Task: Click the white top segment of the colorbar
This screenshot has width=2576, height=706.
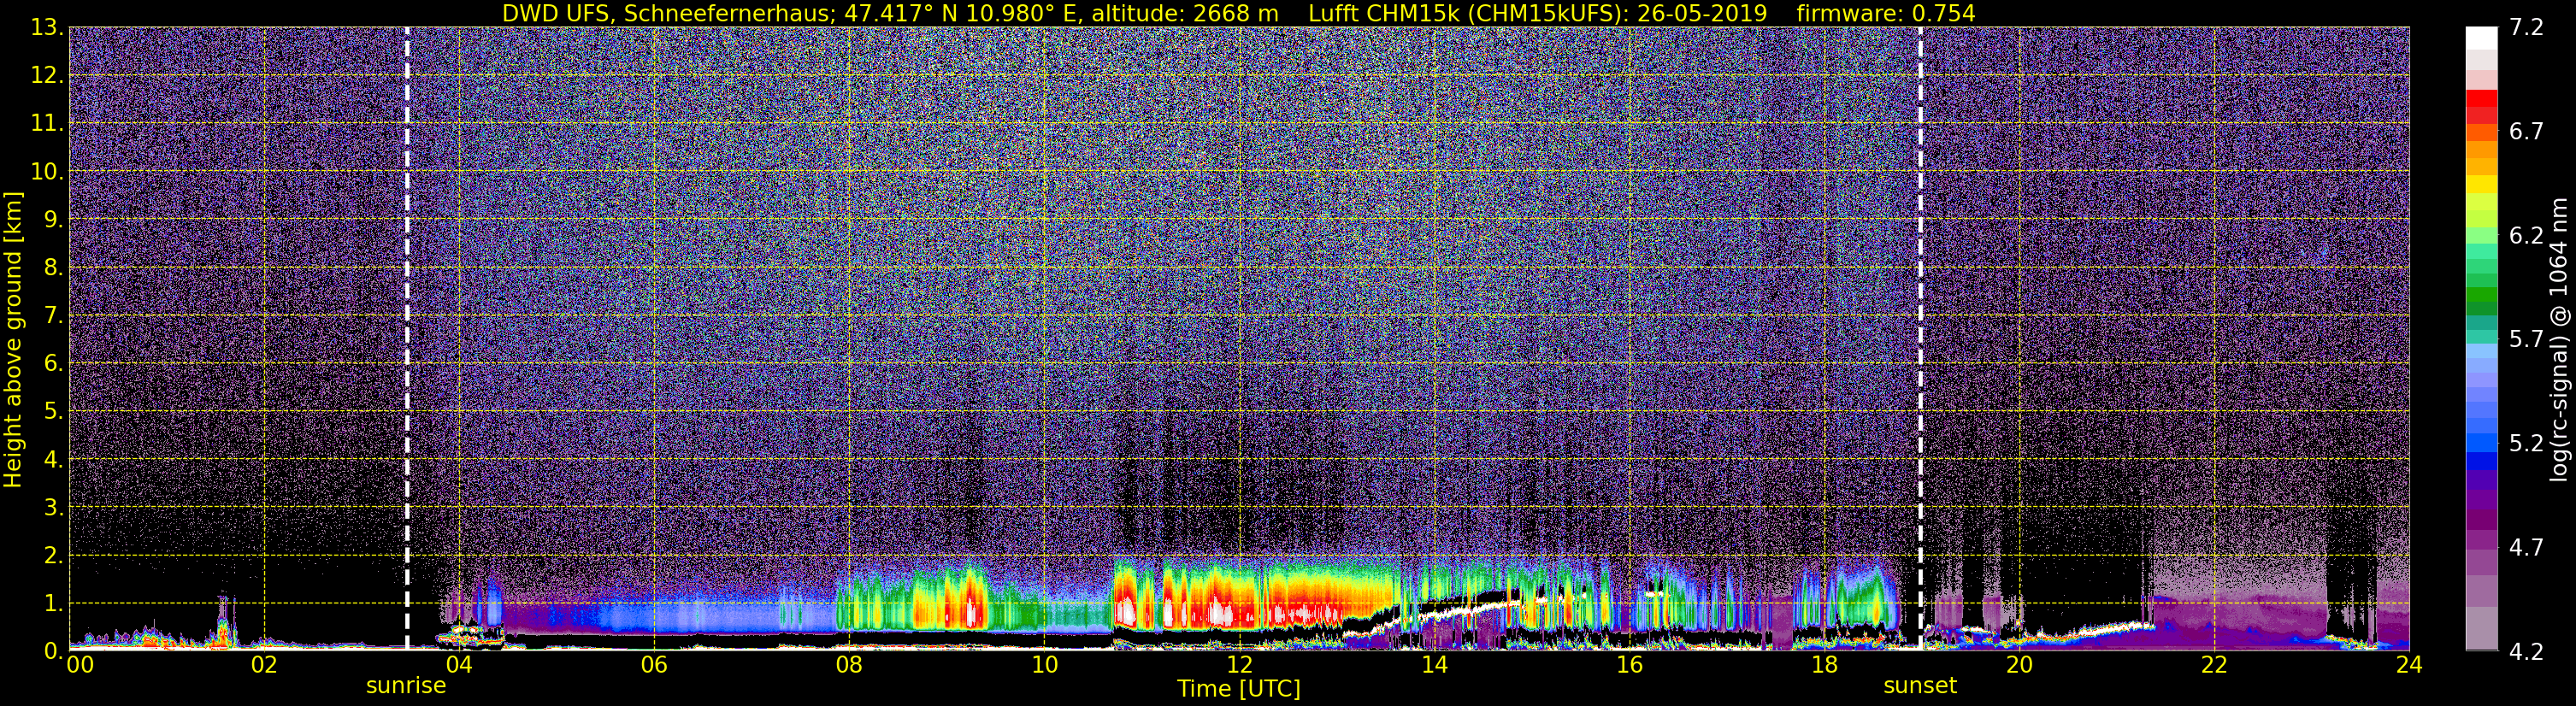Action: [2481, 38]
